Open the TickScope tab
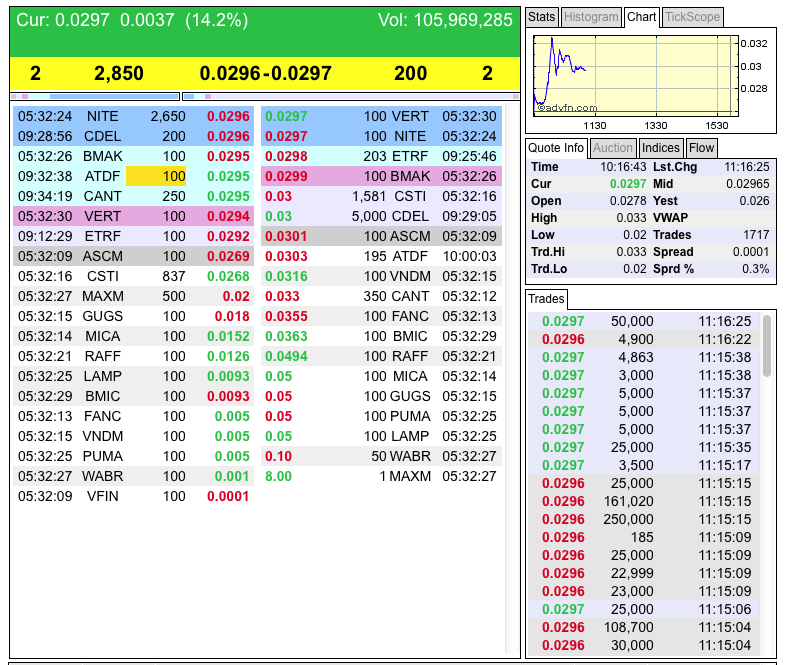Viewport: 788px width, 665px height. tap(693, 17)
